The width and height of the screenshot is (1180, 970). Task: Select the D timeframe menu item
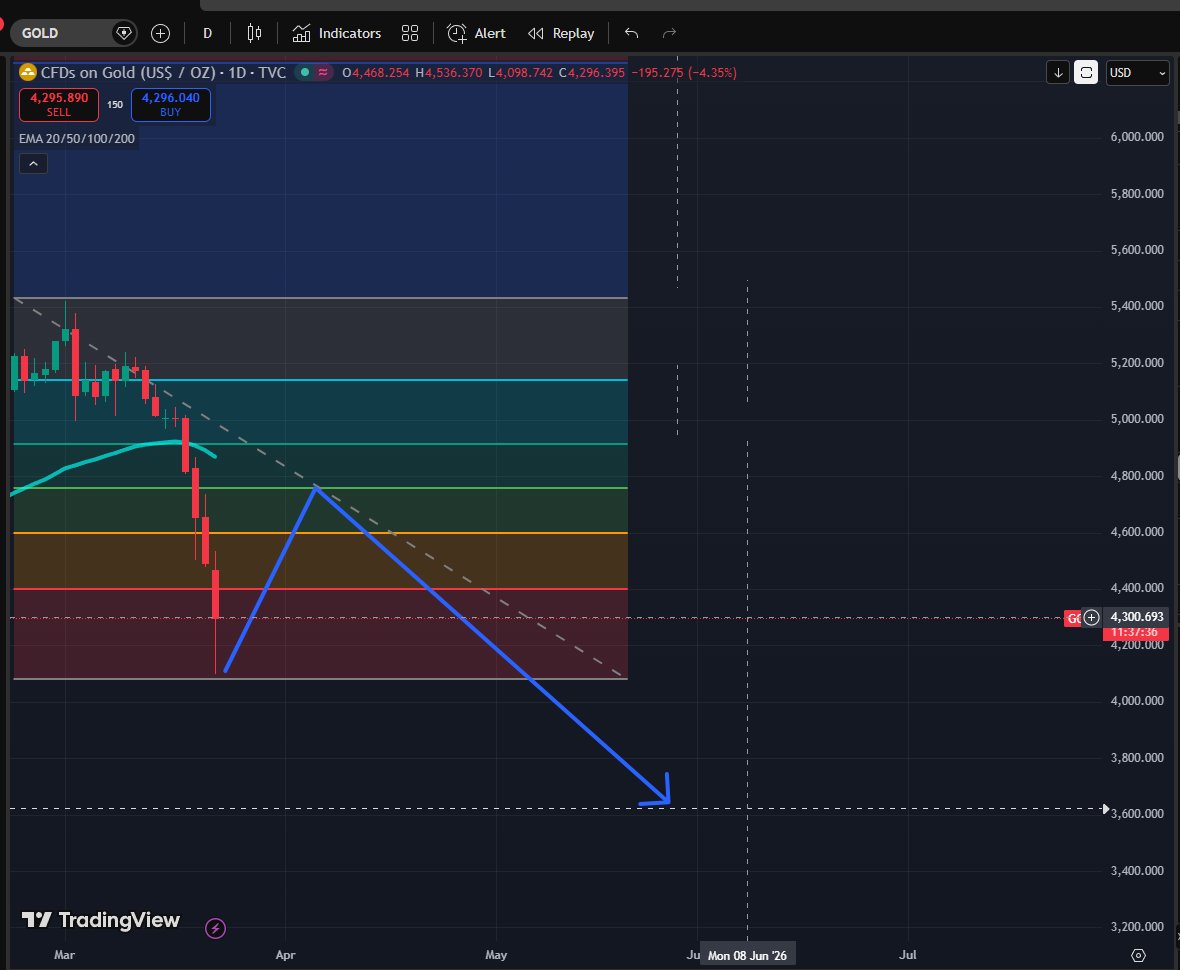click(207, 33)
